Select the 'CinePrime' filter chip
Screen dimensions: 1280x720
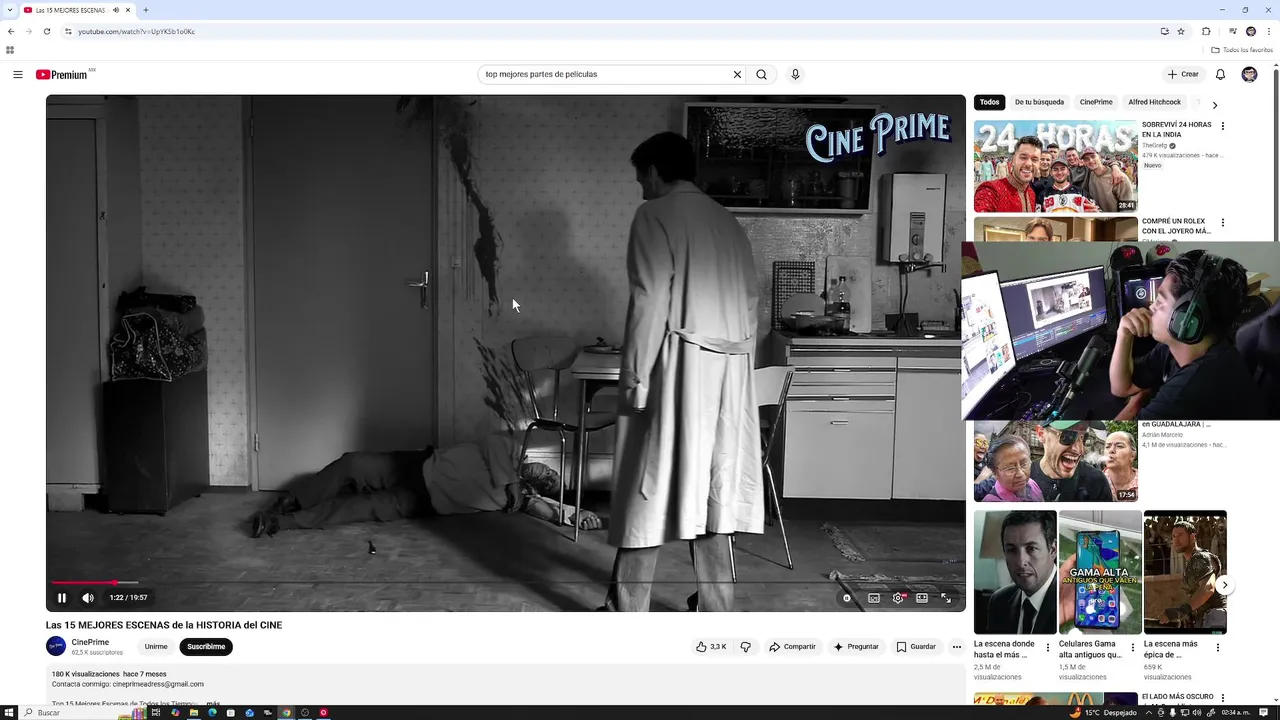[x=1096, y=102]
